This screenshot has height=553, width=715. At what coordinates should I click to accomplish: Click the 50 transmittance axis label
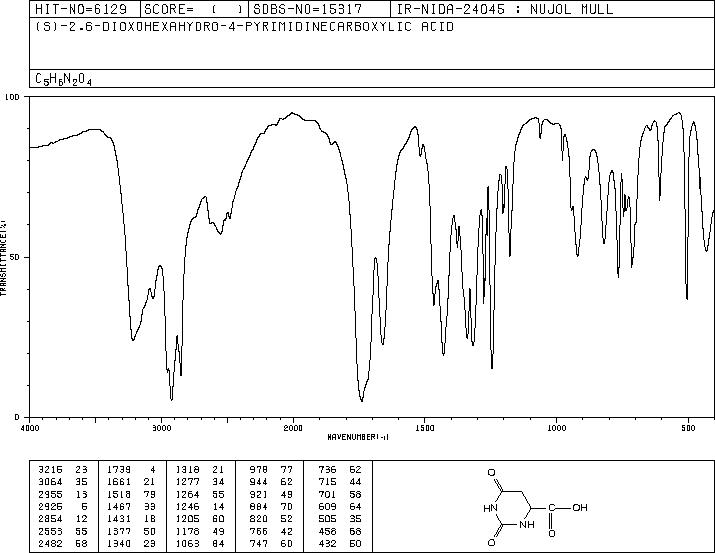pyautogui.click(x=16, y=257)
